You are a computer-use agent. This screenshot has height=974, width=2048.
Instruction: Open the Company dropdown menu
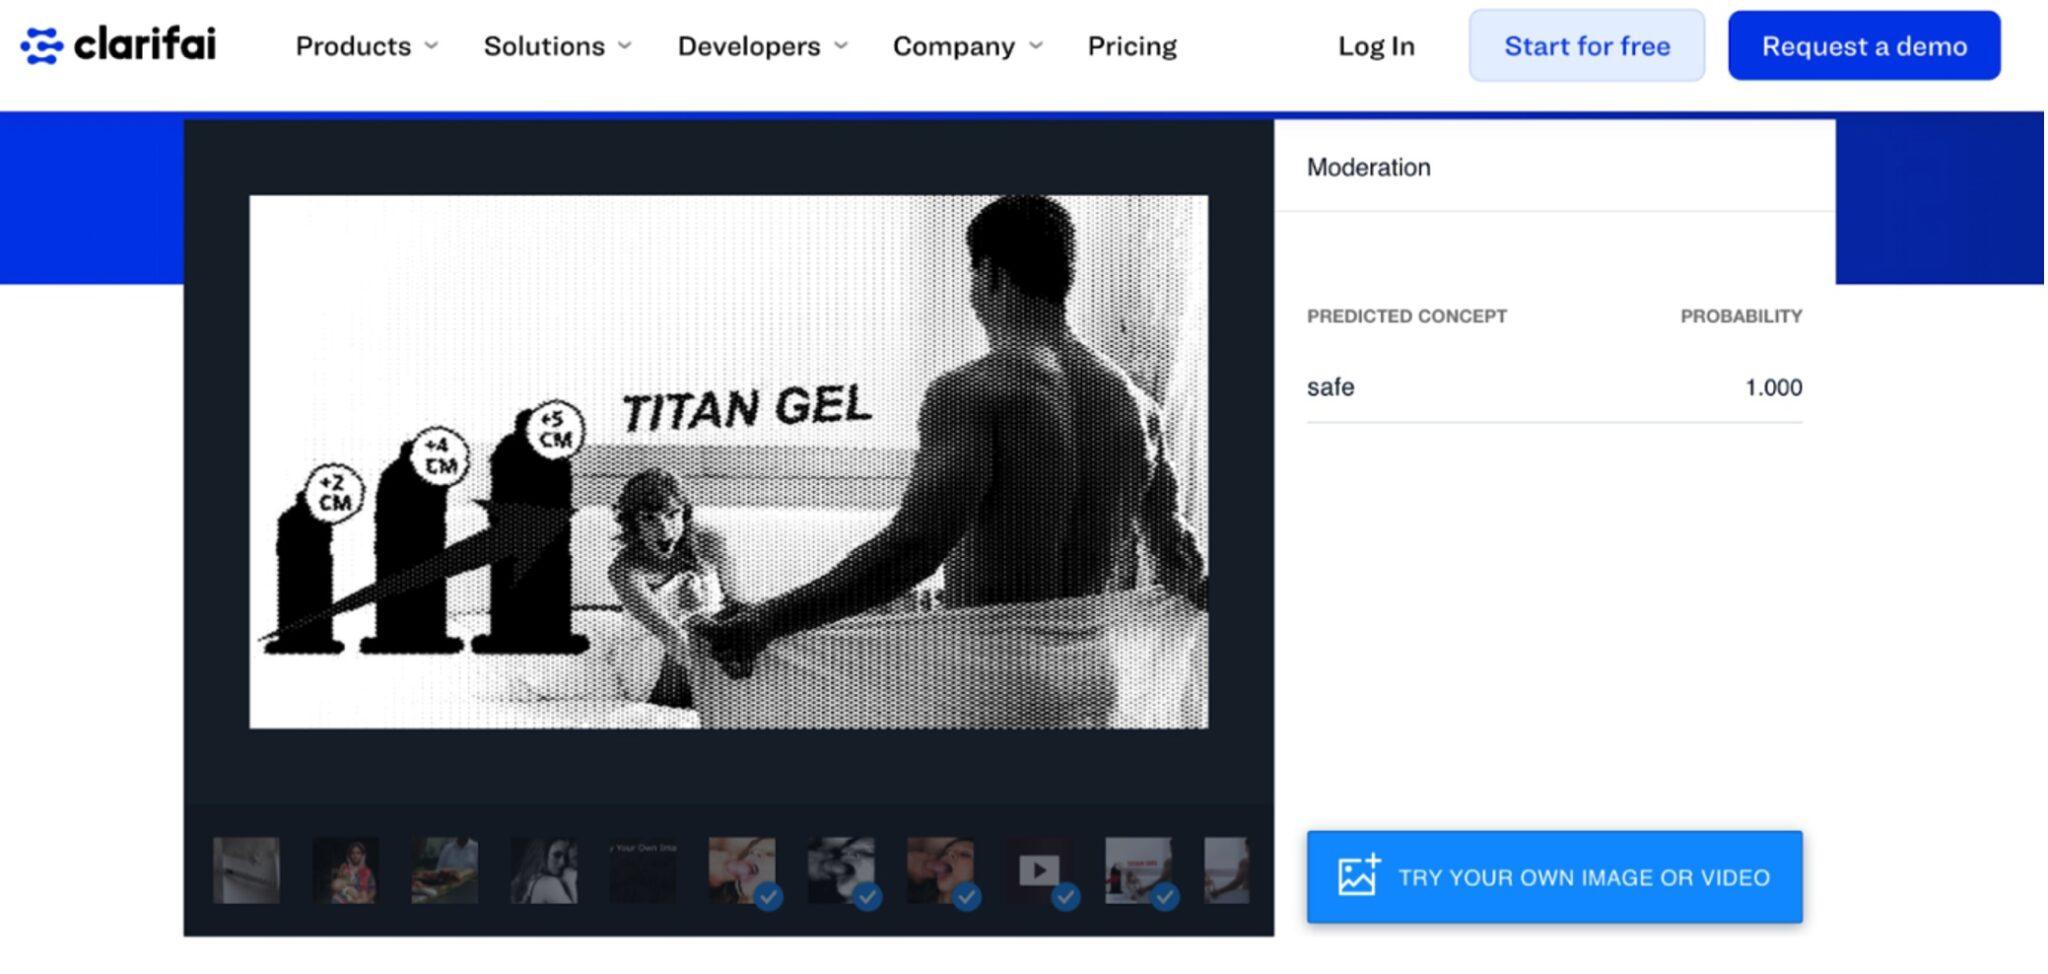968,46
